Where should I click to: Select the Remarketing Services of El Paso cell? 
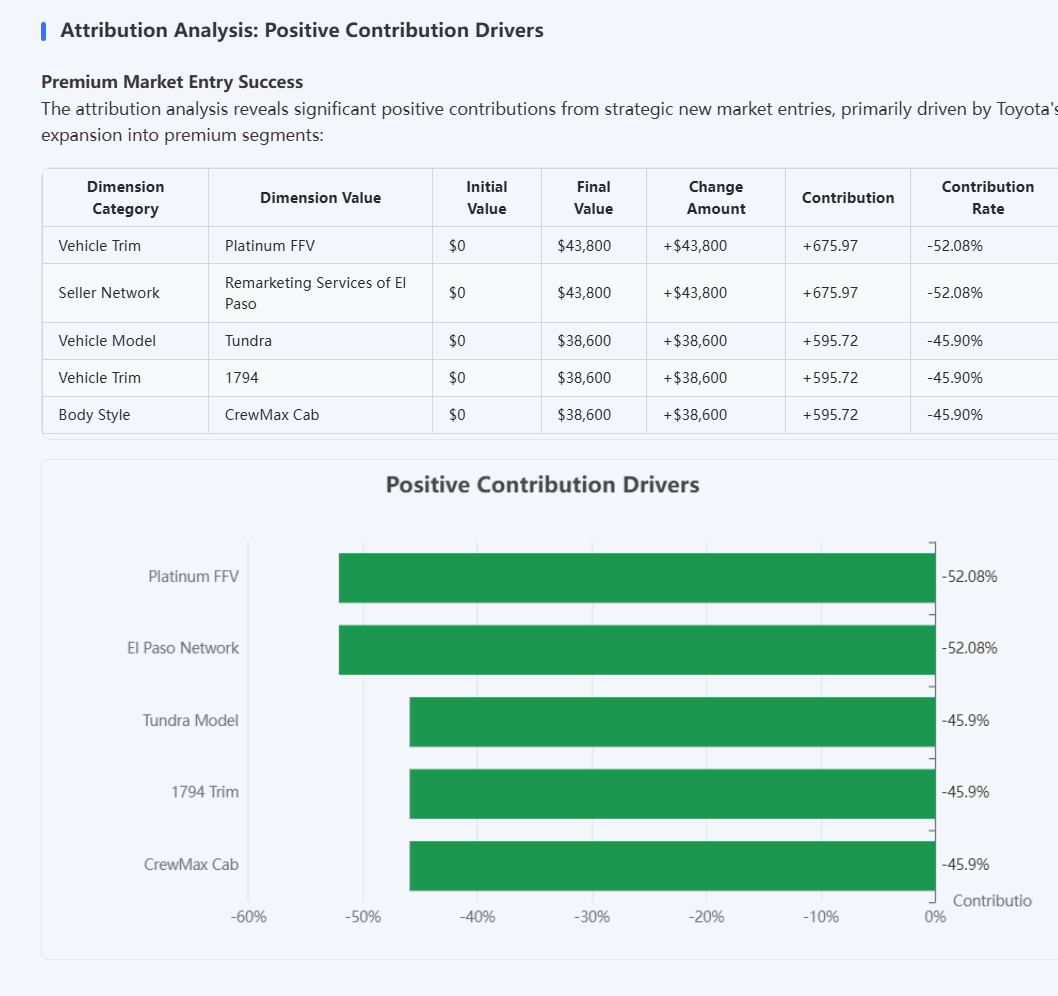click(x=318, y=292)
